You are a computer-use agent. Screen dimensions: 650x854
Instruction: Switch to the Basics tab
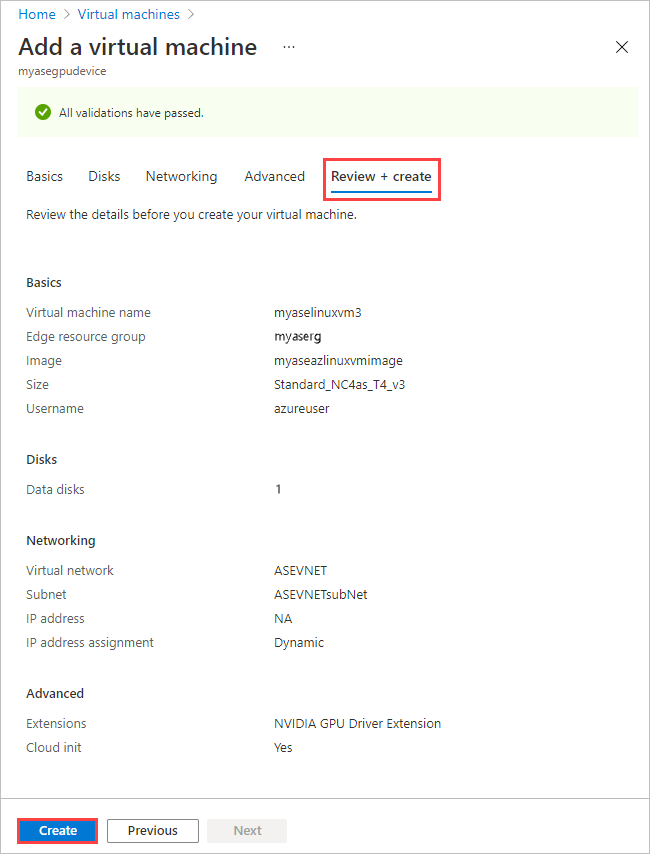tap(44, 176)
